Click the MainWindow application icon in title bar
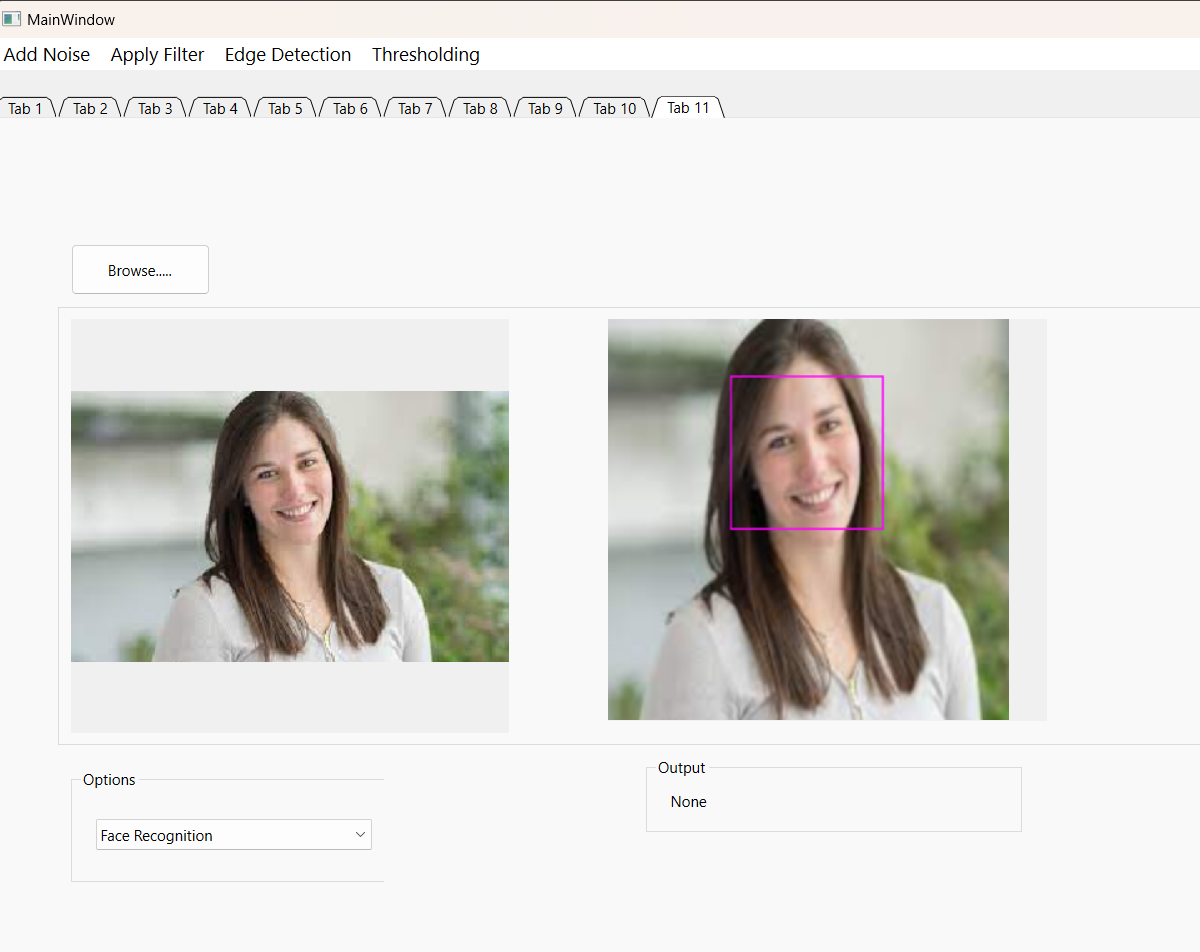The height and width of the screenshot is (952, 1200). click(11, 18)
